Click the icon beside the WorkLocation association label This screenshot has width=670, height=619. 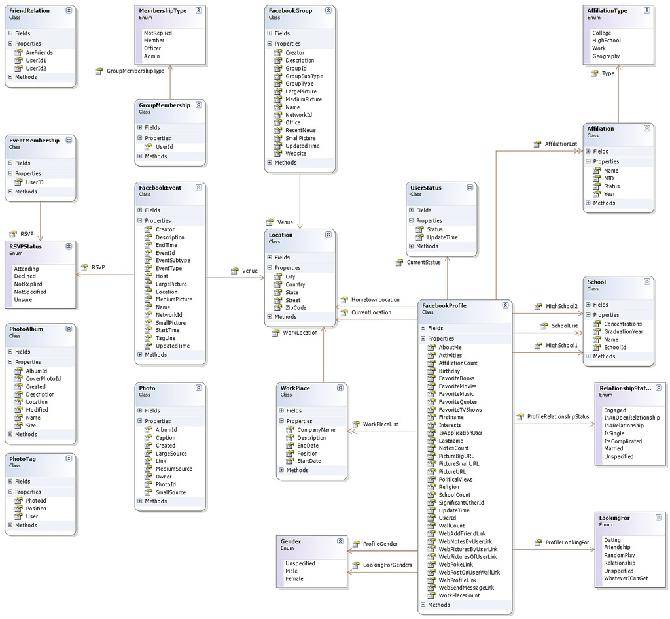click(276, 333)
